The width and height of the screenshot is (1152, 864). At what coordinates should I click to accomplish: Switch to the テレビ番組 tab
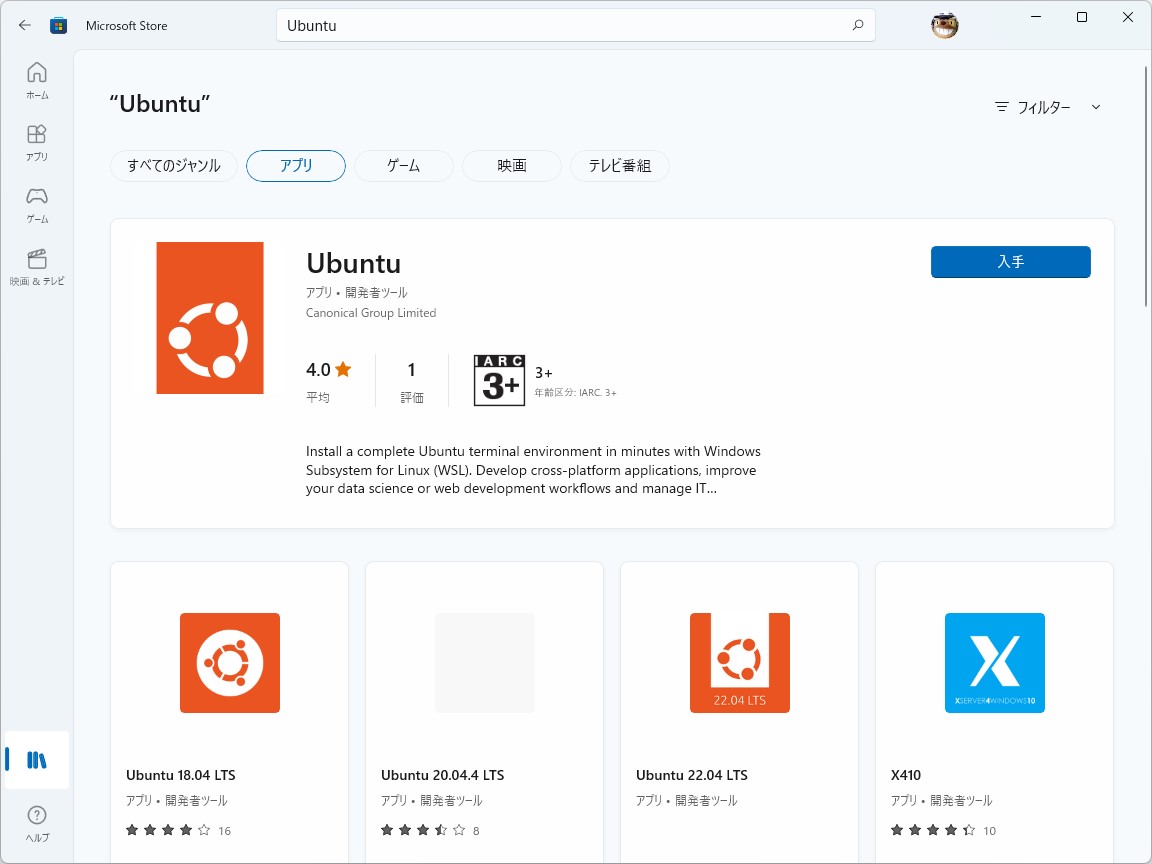pos(619,166)
